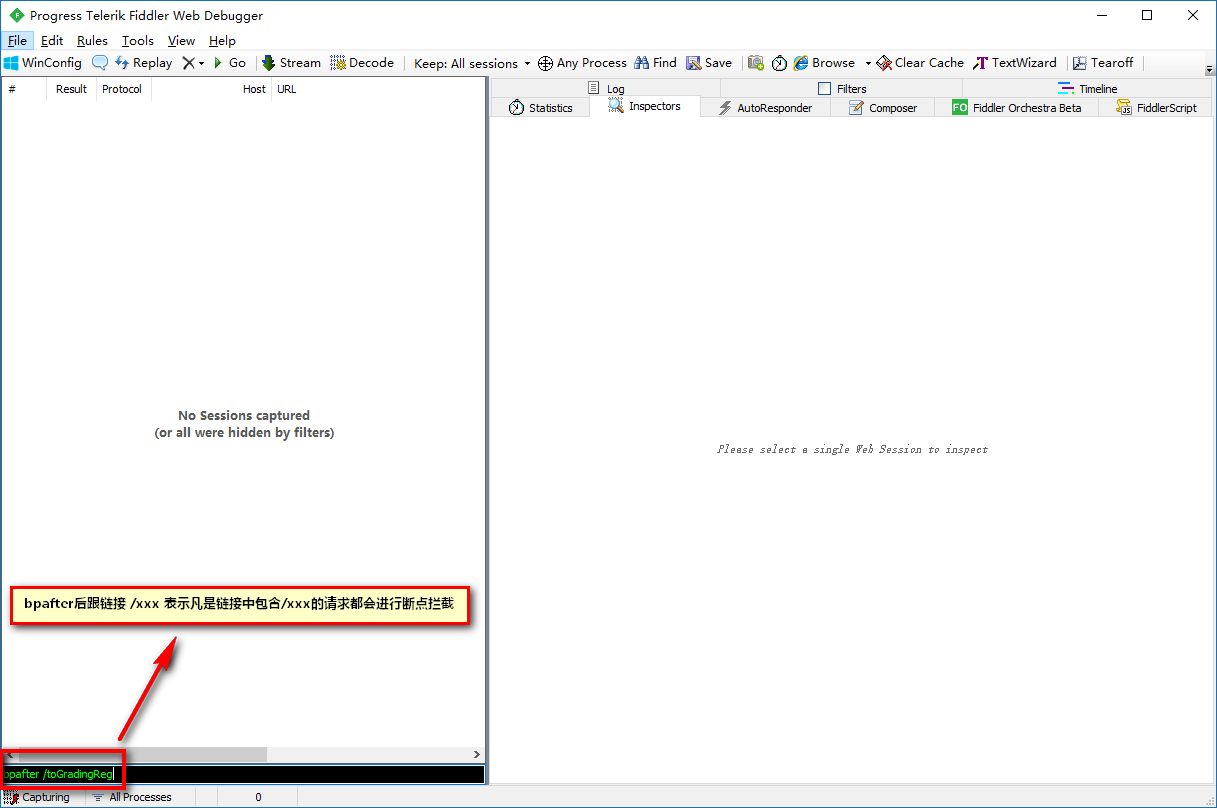Open the Fiddler Orchestra Beta tab
1217x808 pixels.
click(1016, 108)
